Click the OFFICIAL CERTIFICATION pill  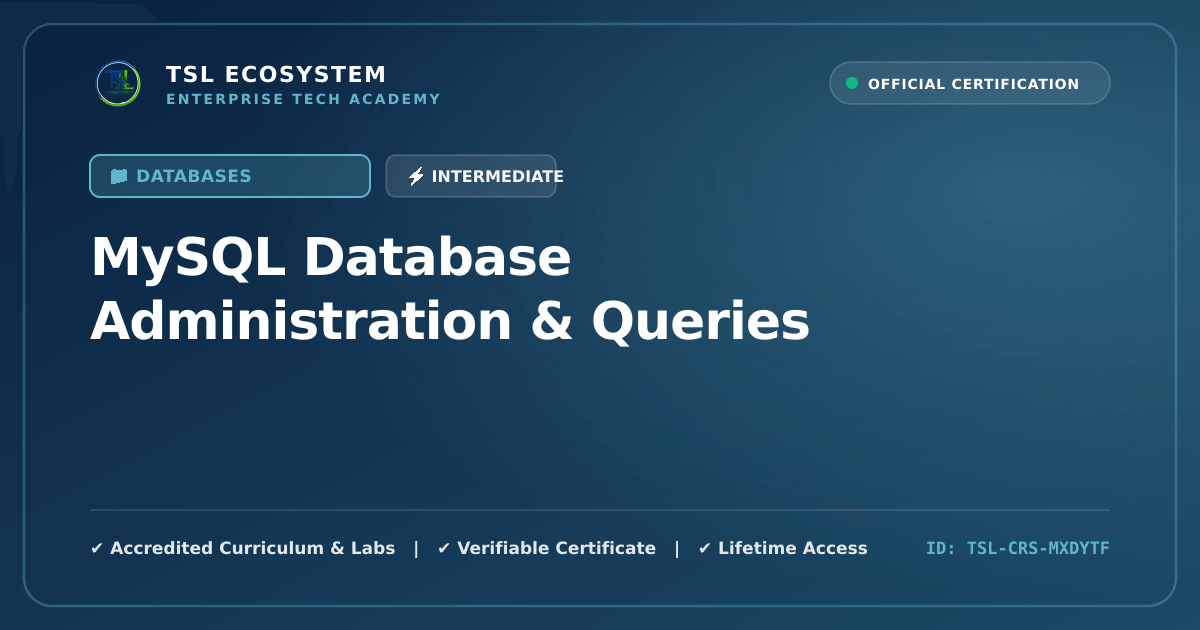970,84
